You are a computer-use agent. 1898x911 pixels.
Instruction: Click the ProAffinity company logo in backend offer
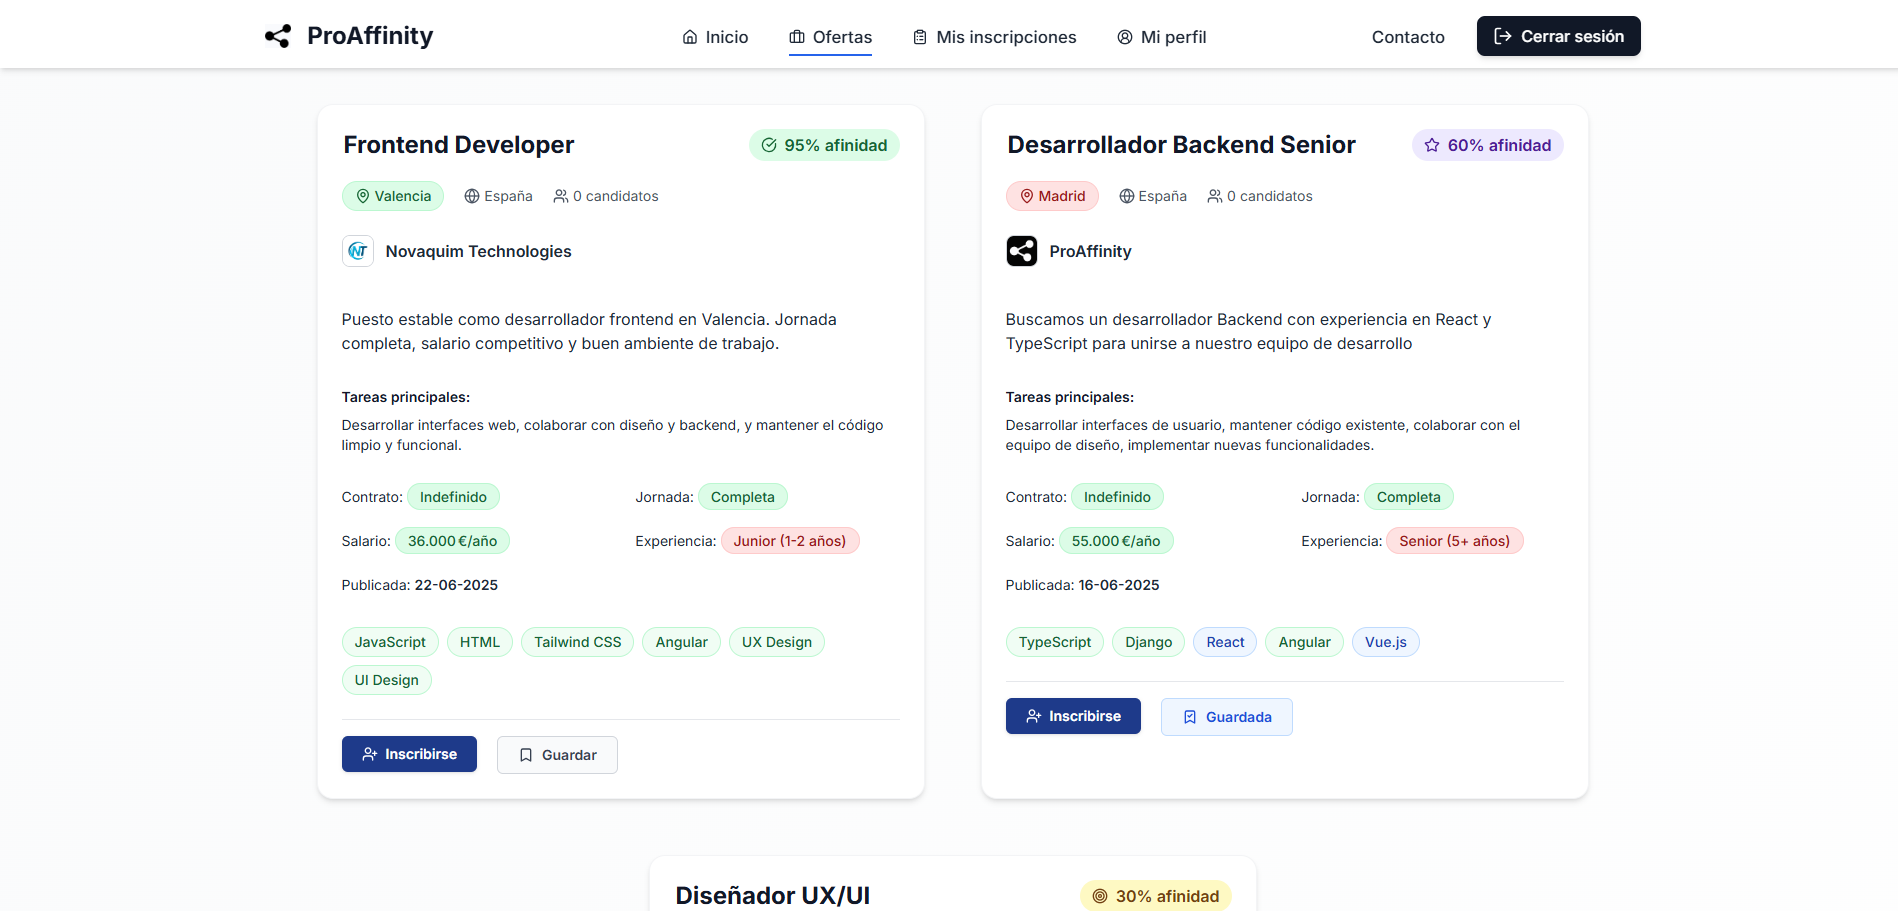(x=1022, y=251)
